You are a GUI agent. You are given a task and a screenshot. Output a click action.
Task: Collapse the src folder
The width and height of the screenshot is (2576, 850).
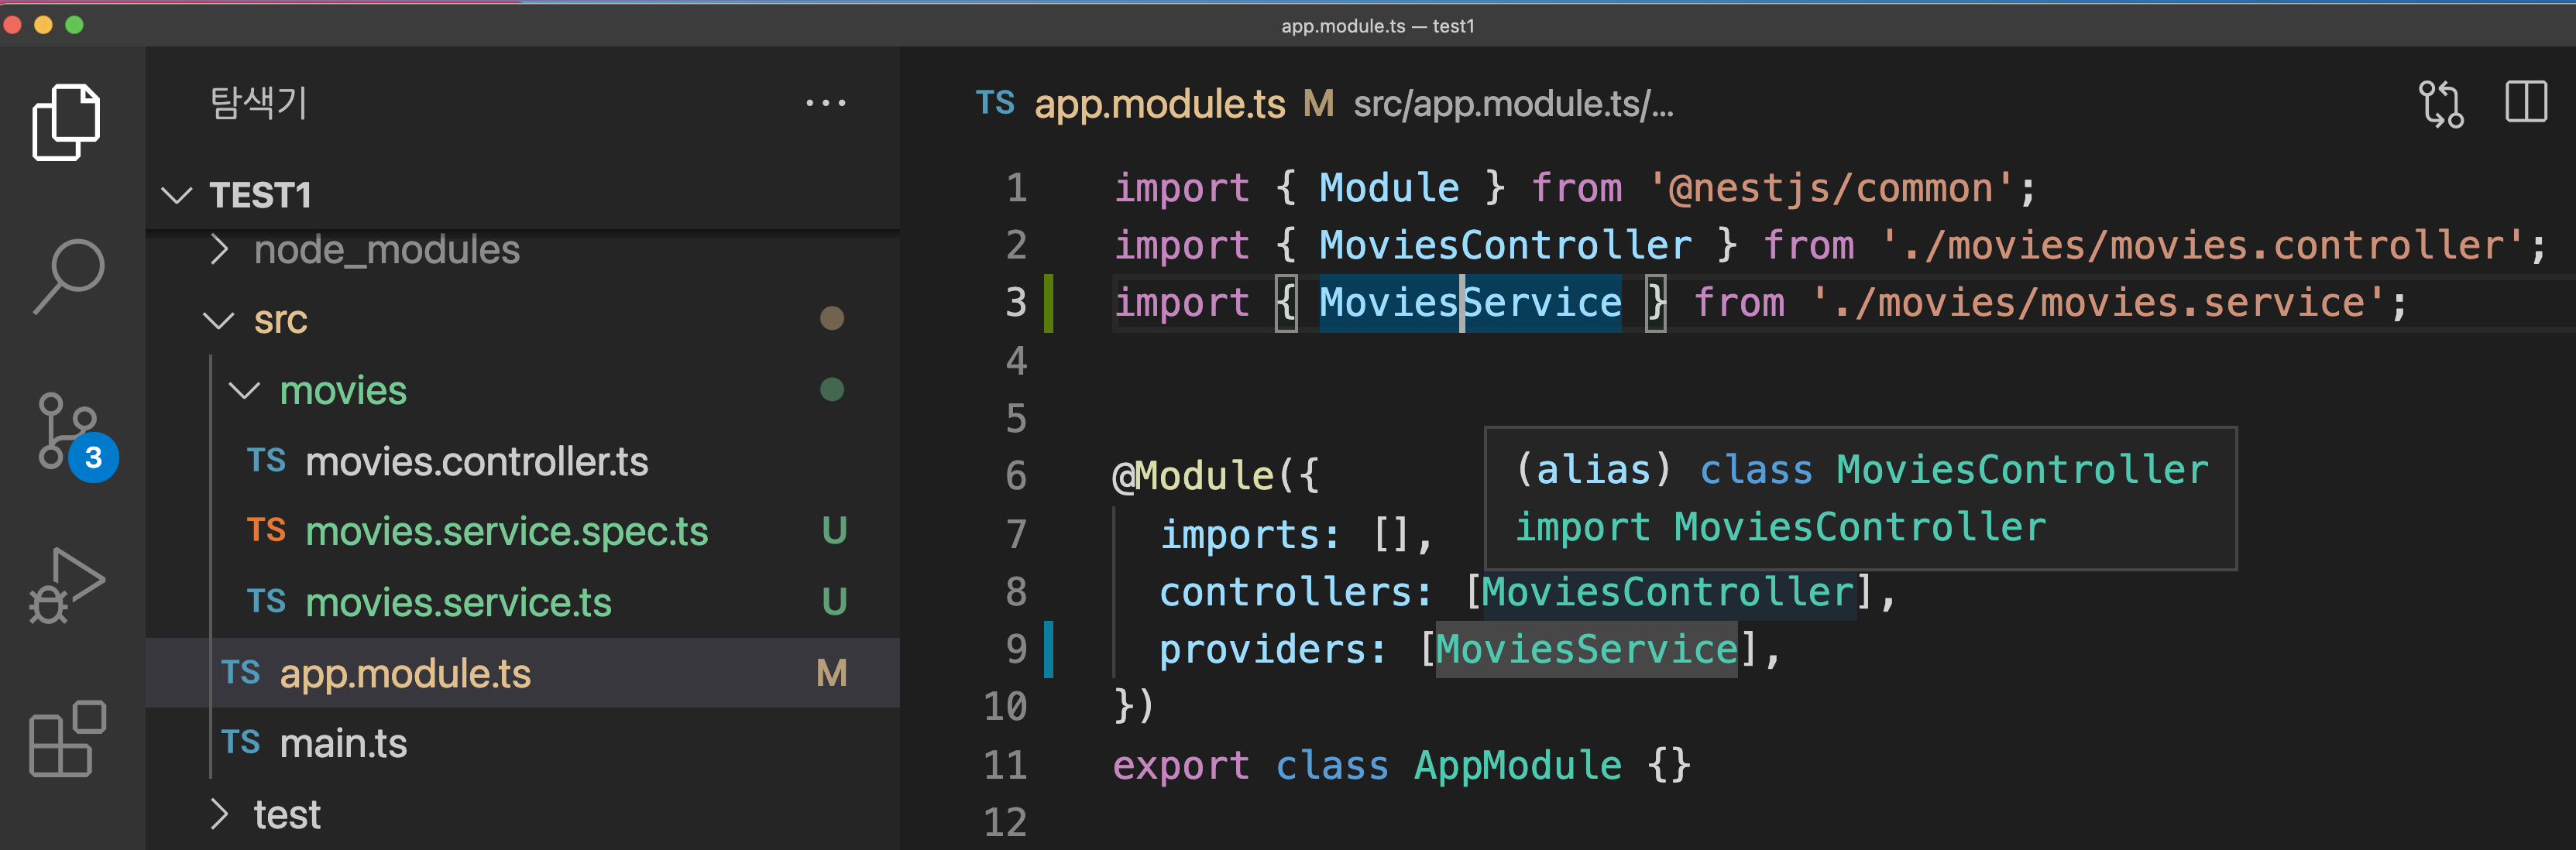coord(280,320)
